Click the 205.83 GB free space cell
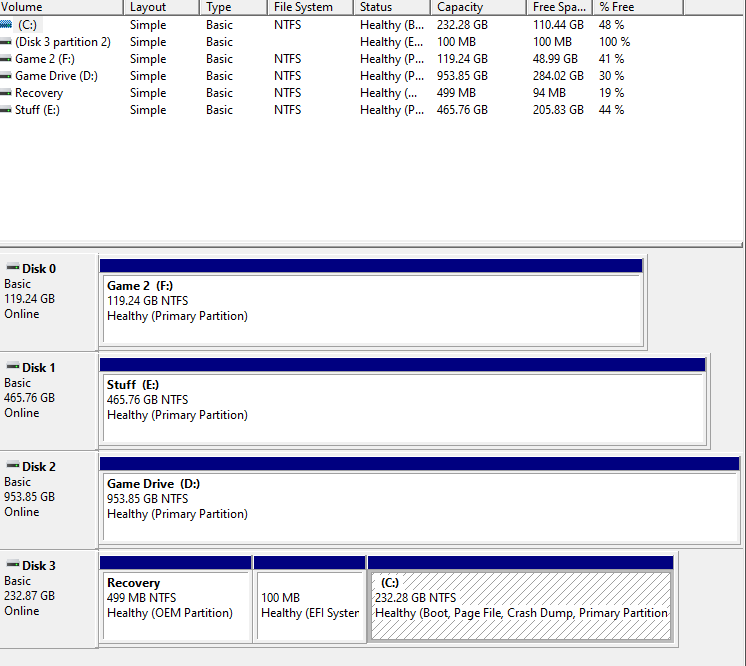Screen dimensions: 746x666 click(x=558, y=110)
